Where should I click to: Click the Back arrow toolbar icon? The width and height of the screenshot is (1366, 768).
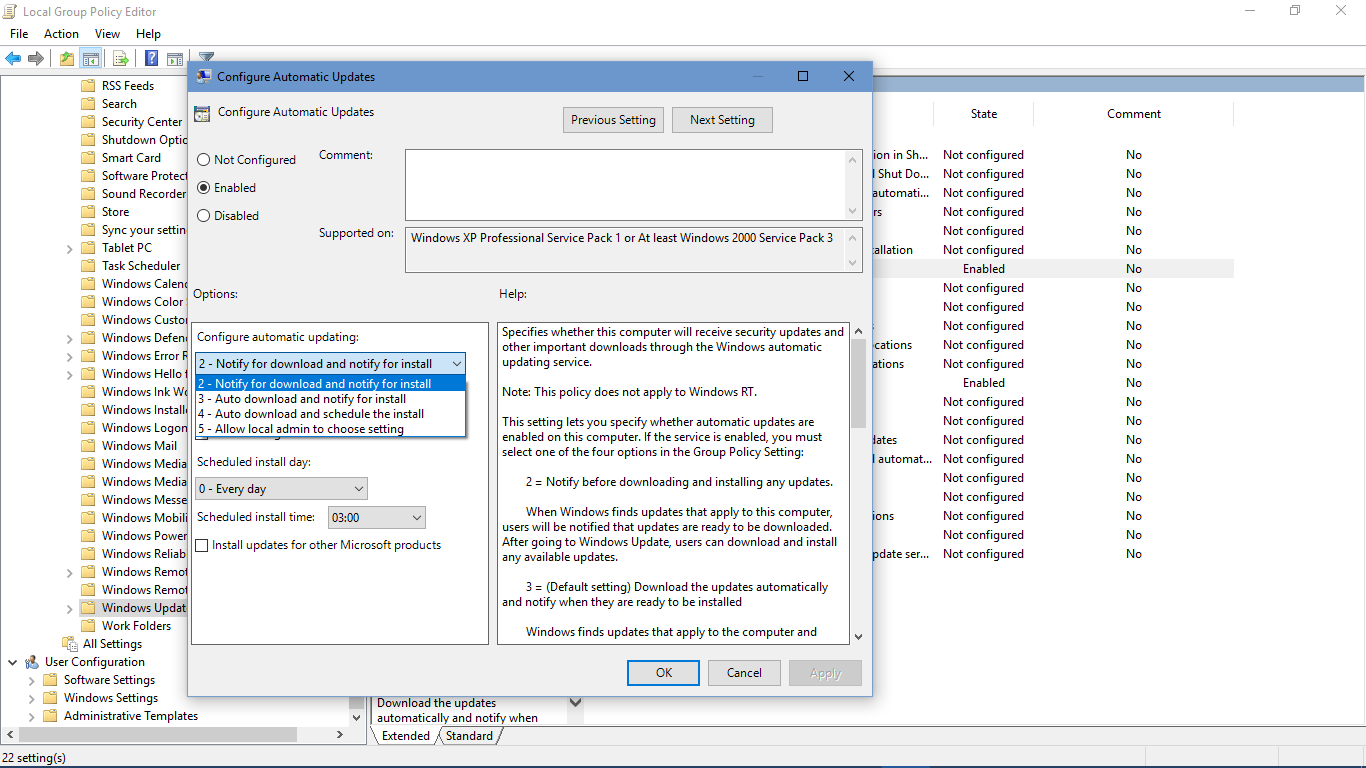[13, 59]
